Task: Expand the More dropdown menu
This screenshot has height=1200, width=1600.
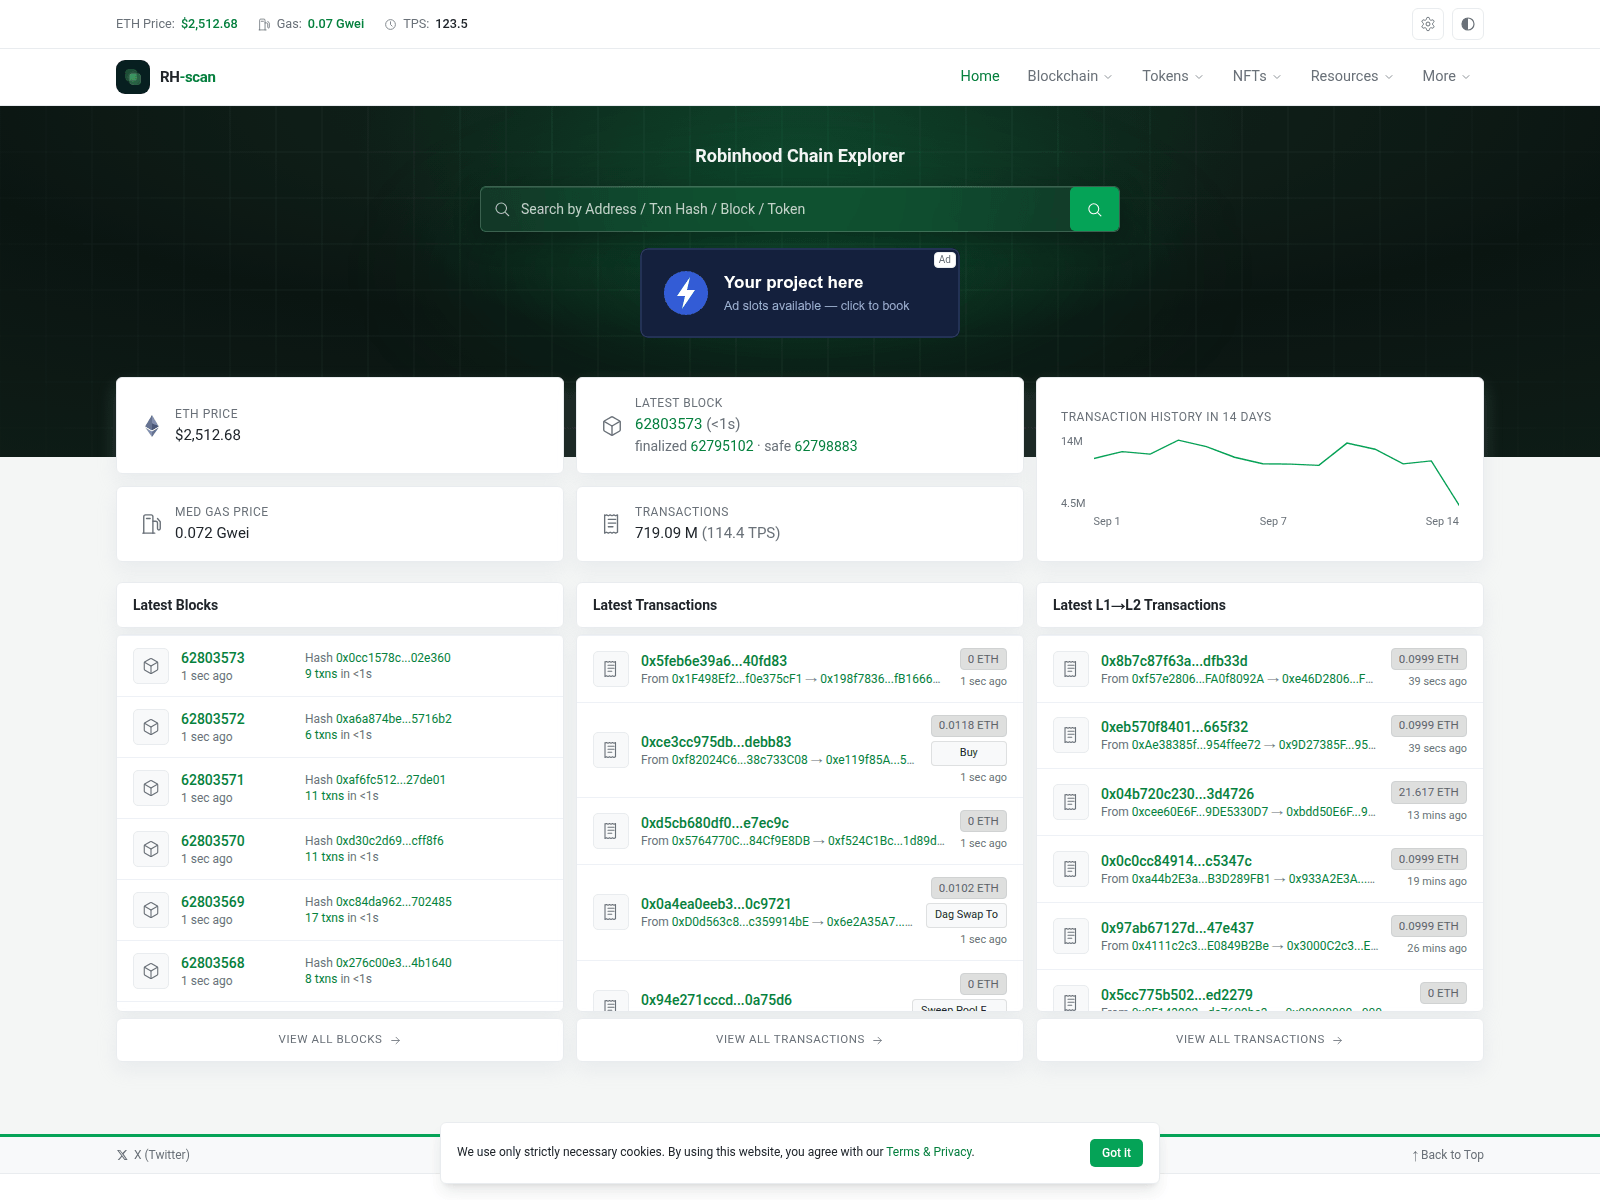Action: (1447, 76)
